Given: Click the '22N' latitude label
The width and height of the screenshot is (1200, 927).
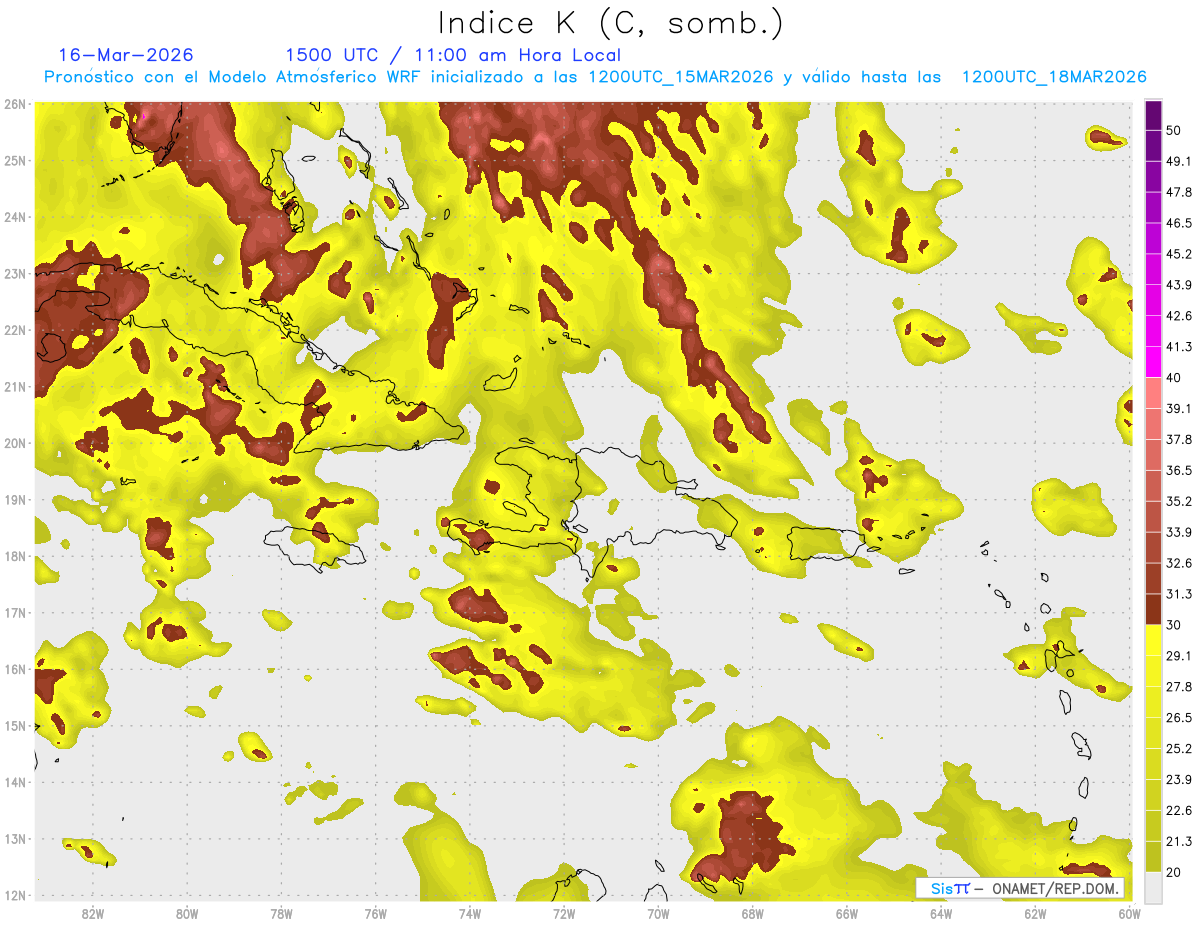Looking at the screenshot, I should point(14,330).
